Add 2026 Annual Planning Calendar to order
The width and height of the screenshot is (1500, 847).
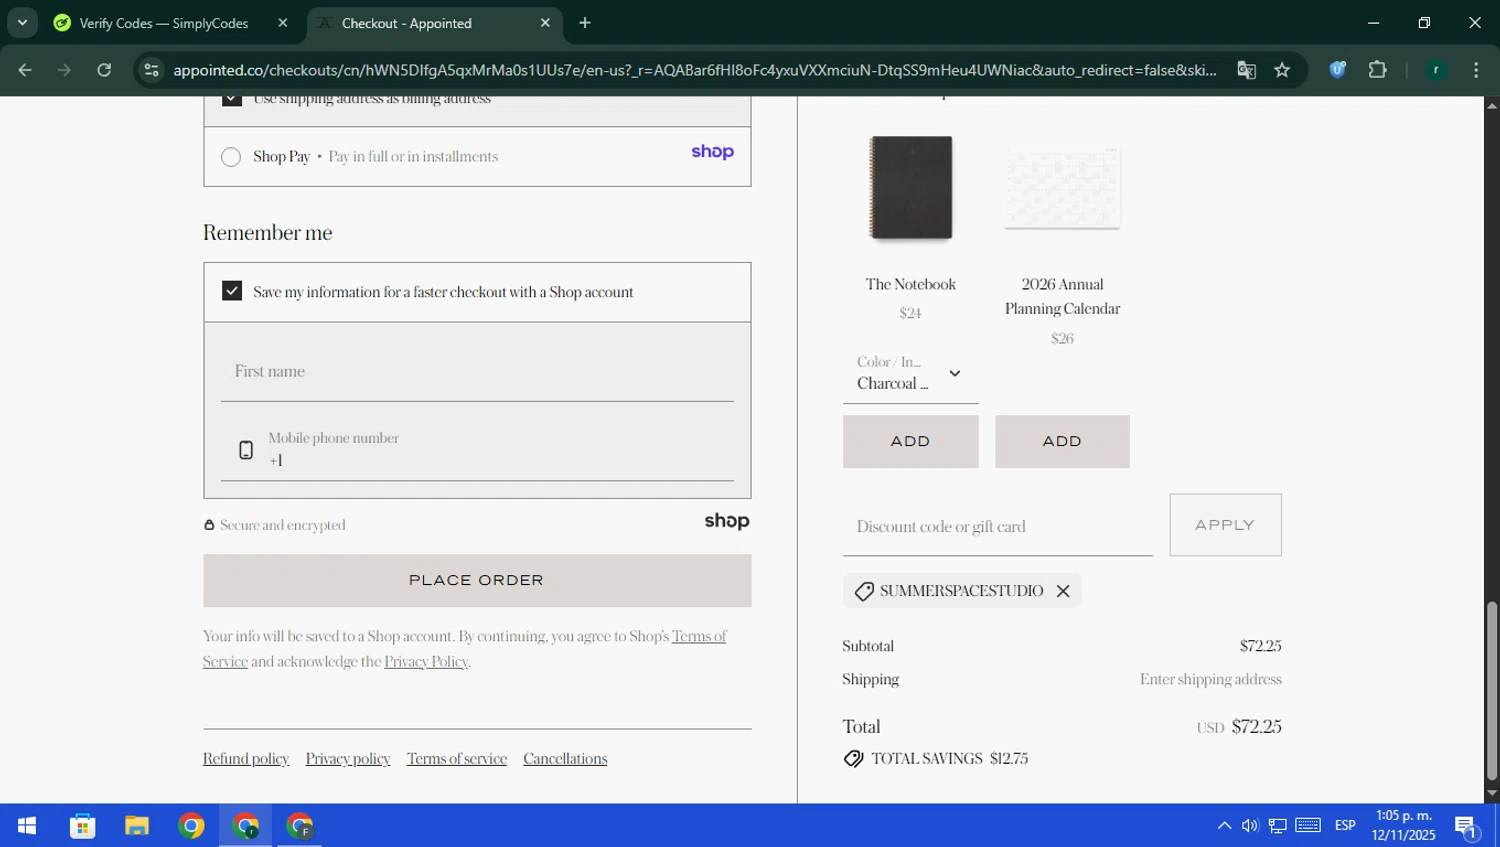1062,442
